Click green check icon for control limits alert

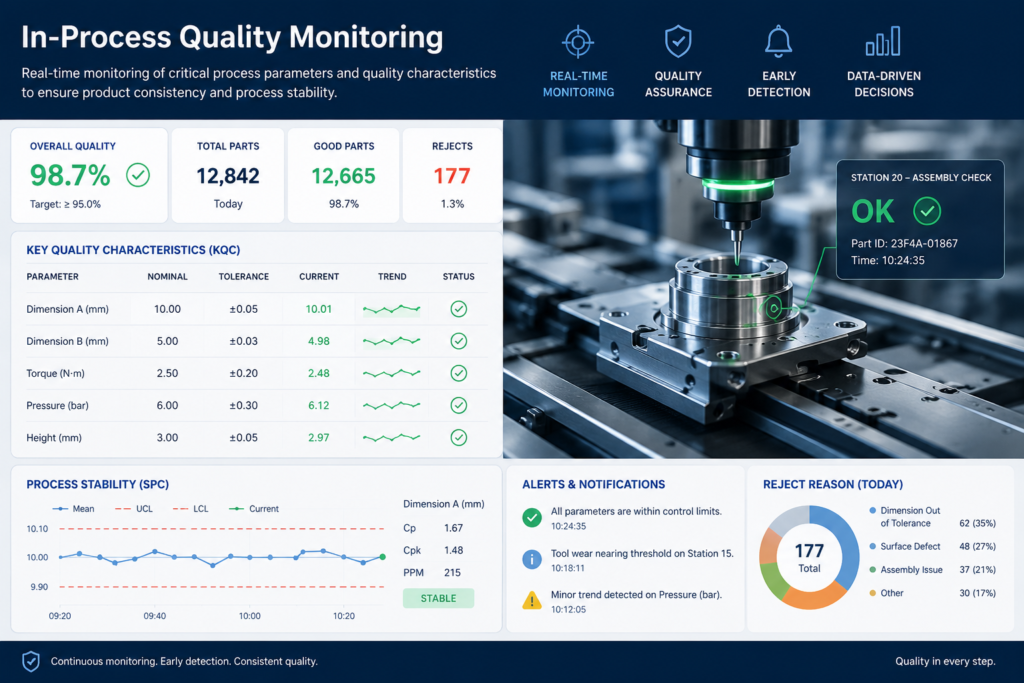tap(532, 518)
